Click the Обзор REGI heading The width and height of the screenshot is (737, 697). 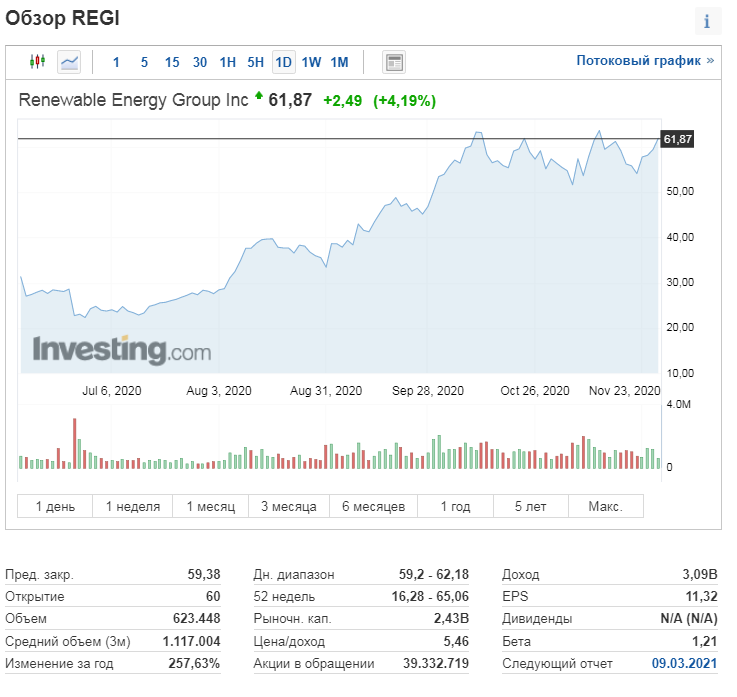coord(62,18)
